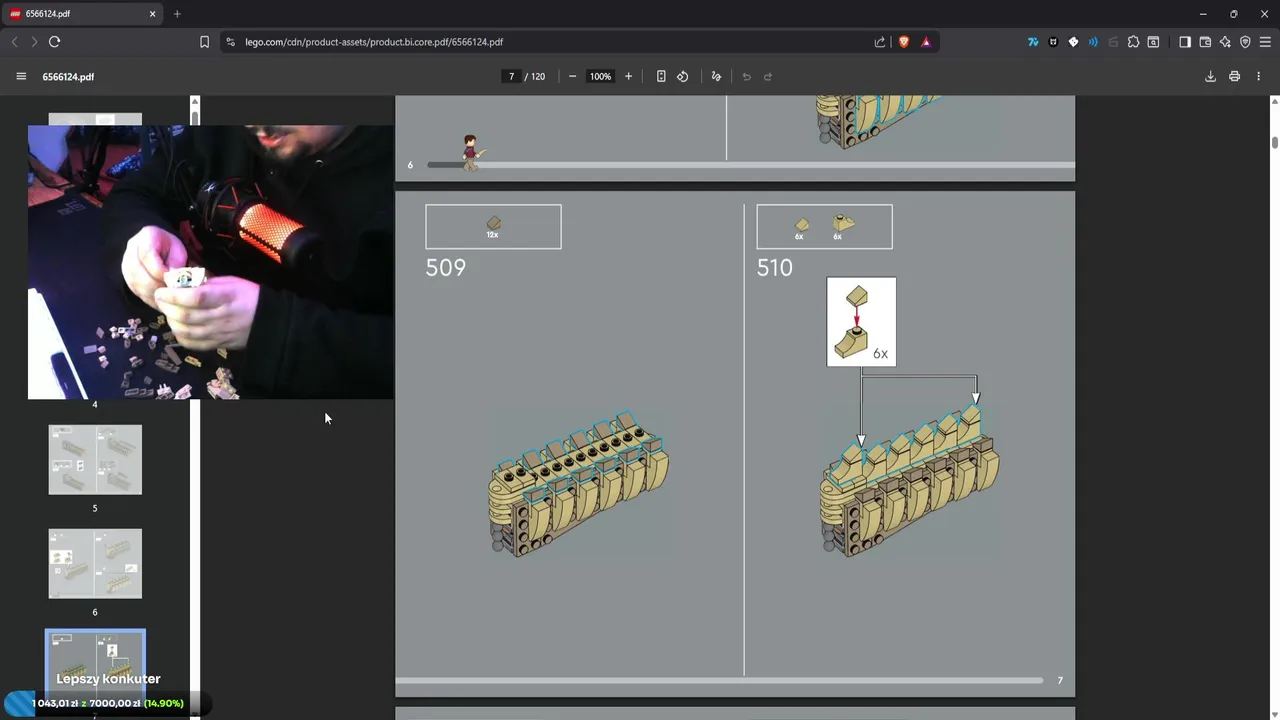This screenshot has height=720, width=1280.
Task: Reload the current page
Action: coord(54,42)
